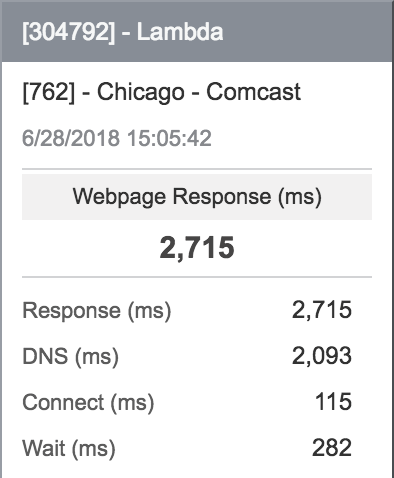Screen dimensions: 394x478
Task: Click the Comcast provider name
Action: [x=253, y=92]
